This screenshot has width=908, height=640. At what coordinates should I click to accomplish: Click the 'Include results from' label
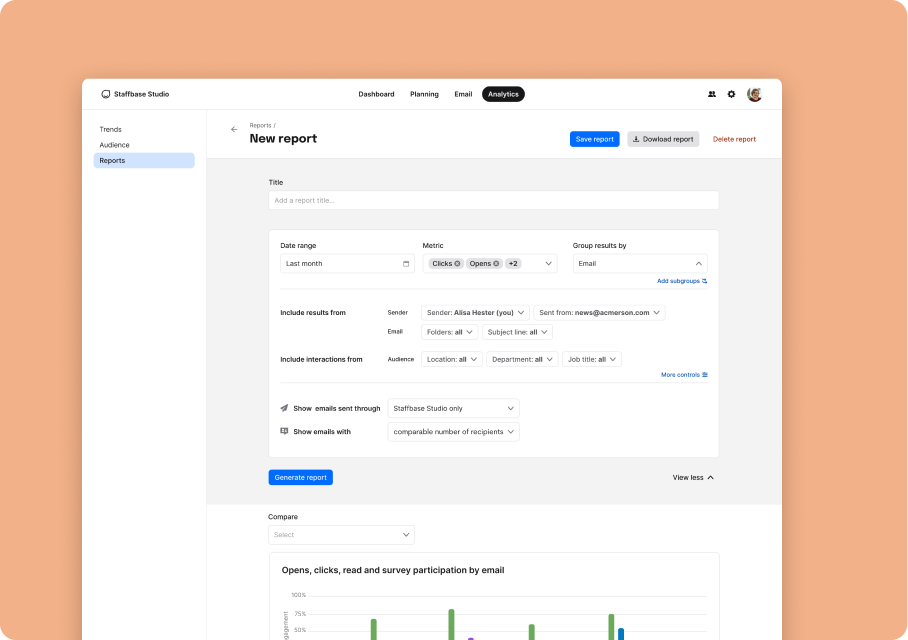pyautogui.click(x=313, y=312)
